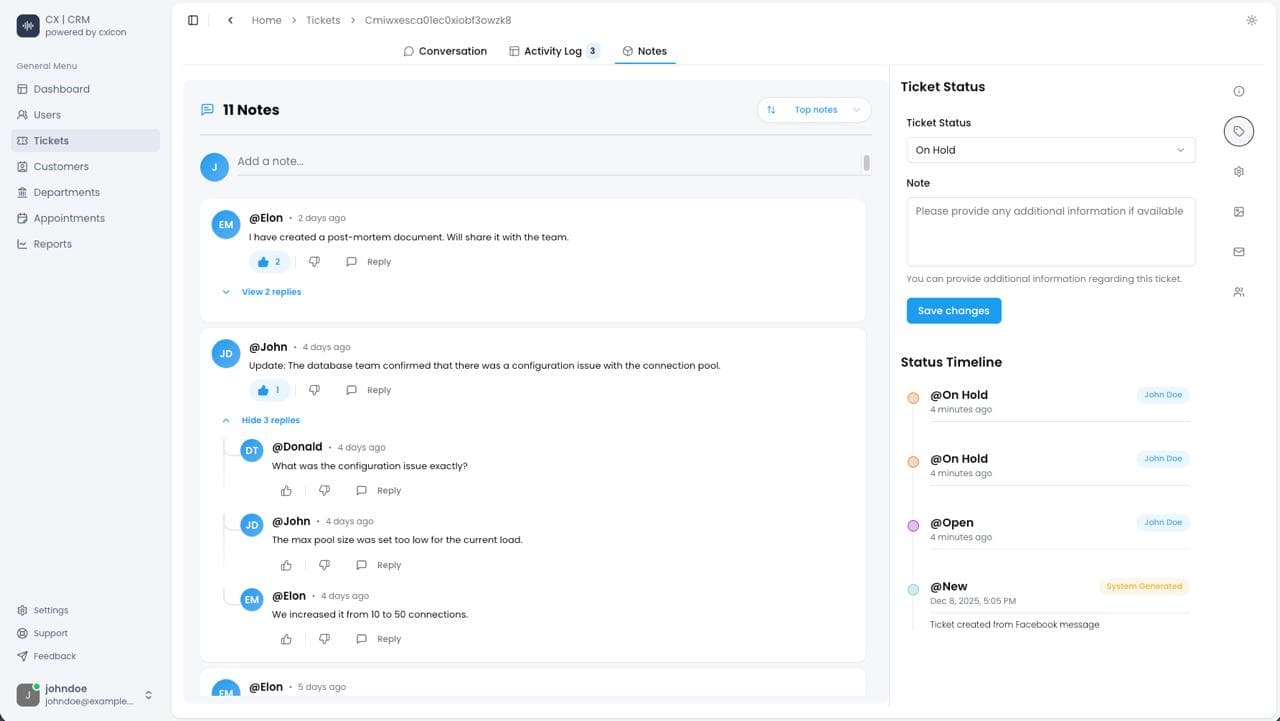Open Feedback in the sidebar
The image size is (1280, 721).
point(47,656)
